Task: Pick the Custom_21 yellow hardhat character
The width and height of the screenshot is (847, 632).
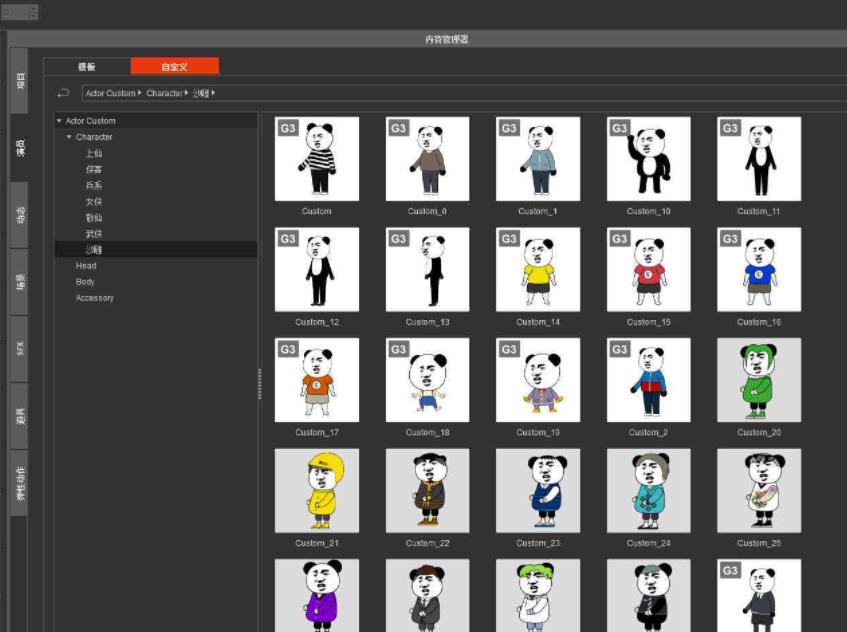Action: (317, 490)
